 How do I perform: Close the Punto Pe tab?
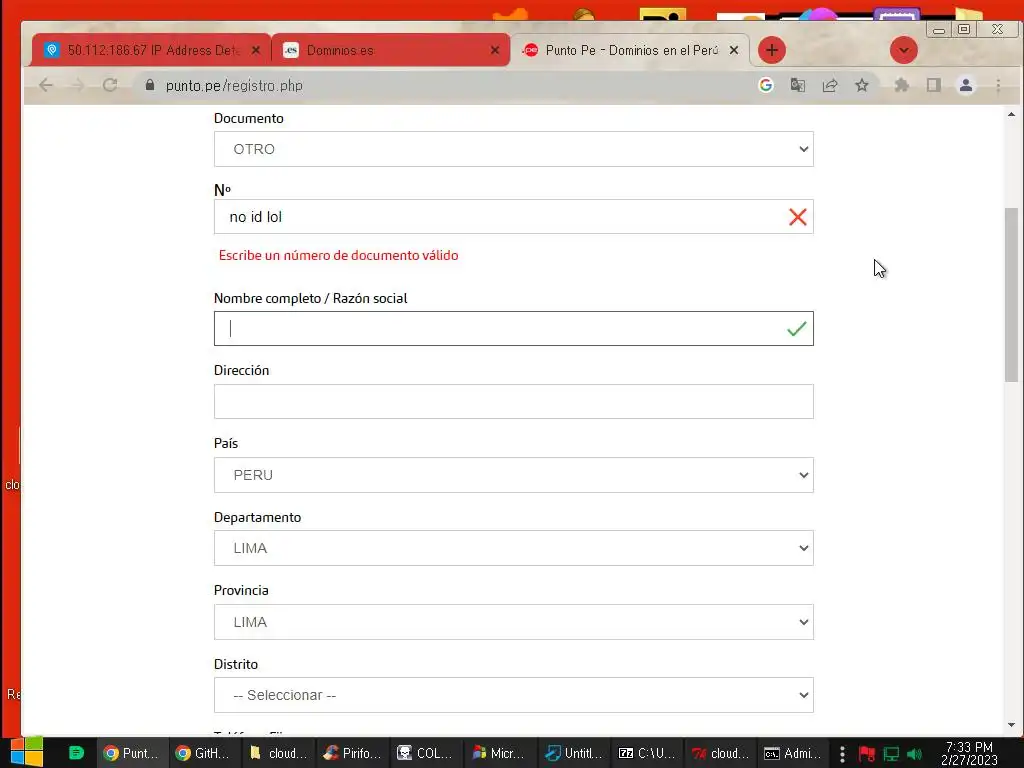pos(734,50)
